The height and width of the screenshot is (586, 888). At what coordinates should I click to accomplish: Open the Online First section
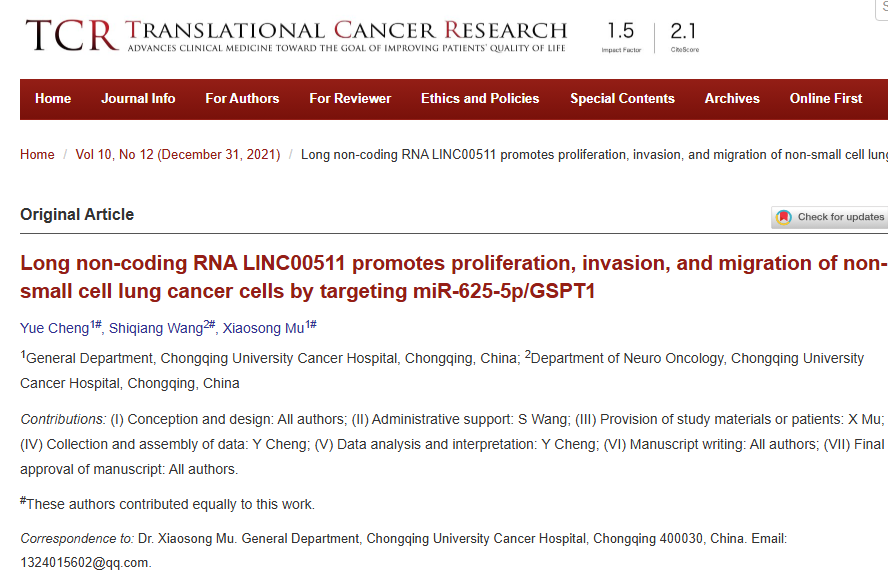click(x=826, y=99)
